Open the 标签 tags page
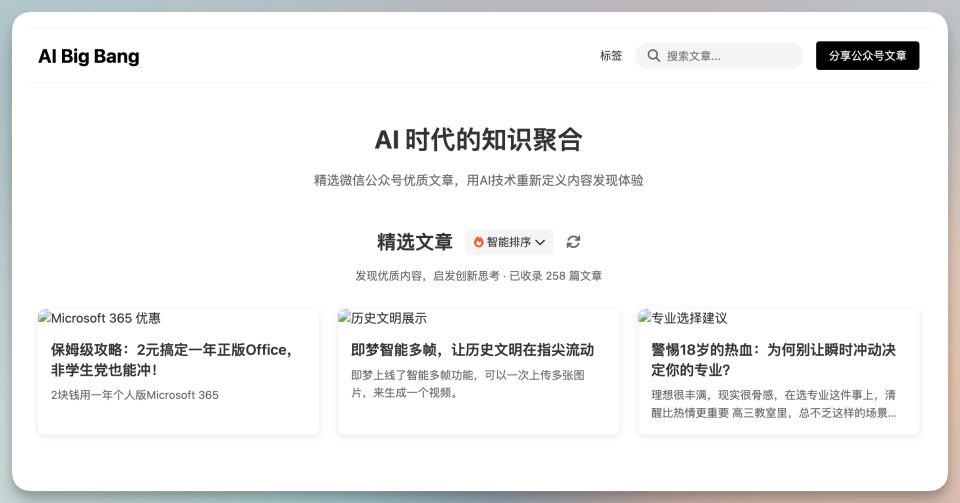960x503 pixels. pyautogui.click(x=610, y=56)
